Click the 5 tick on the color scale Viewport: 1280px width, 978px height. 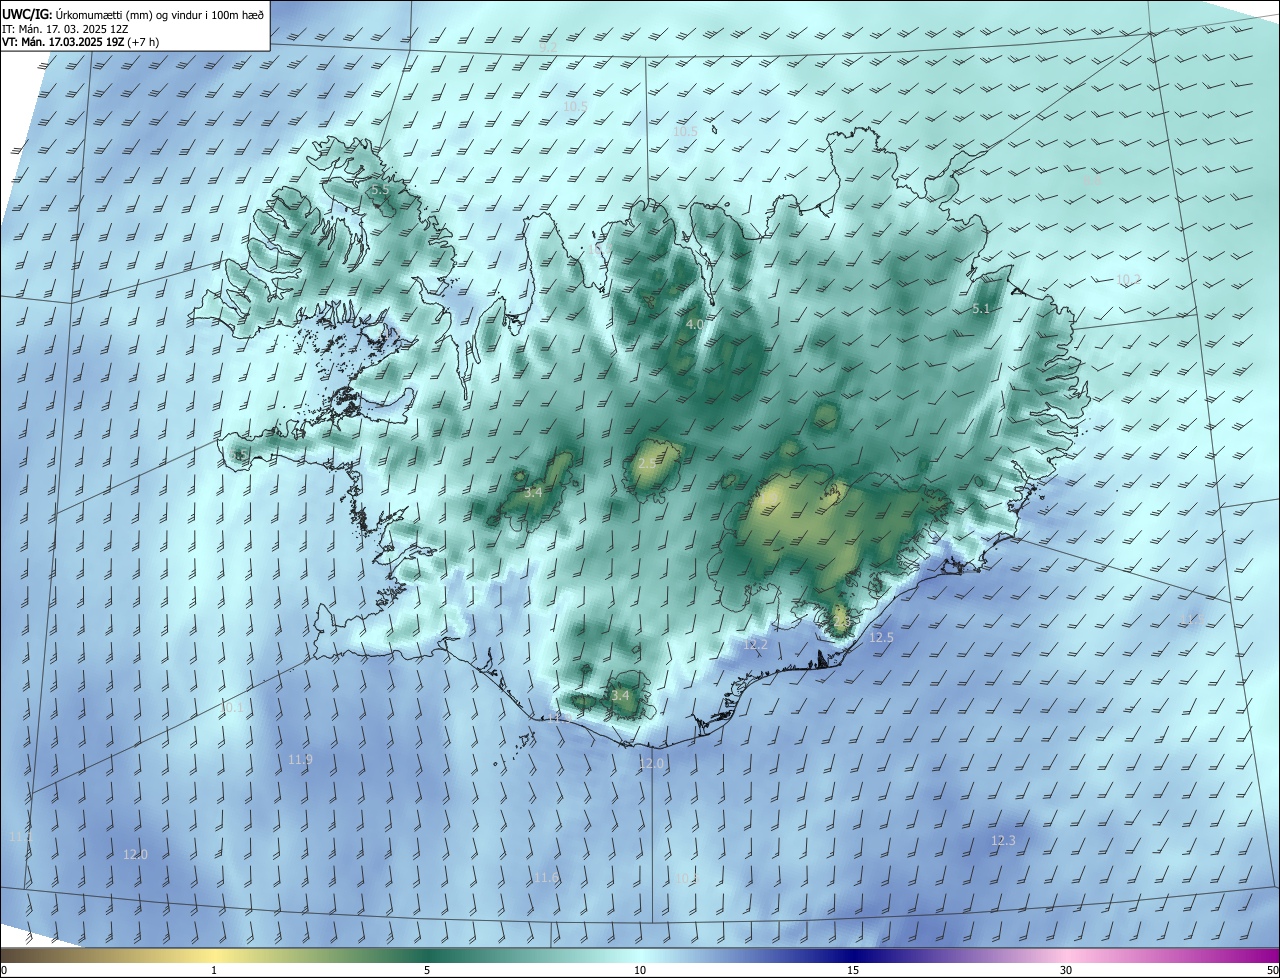[427, 970]
